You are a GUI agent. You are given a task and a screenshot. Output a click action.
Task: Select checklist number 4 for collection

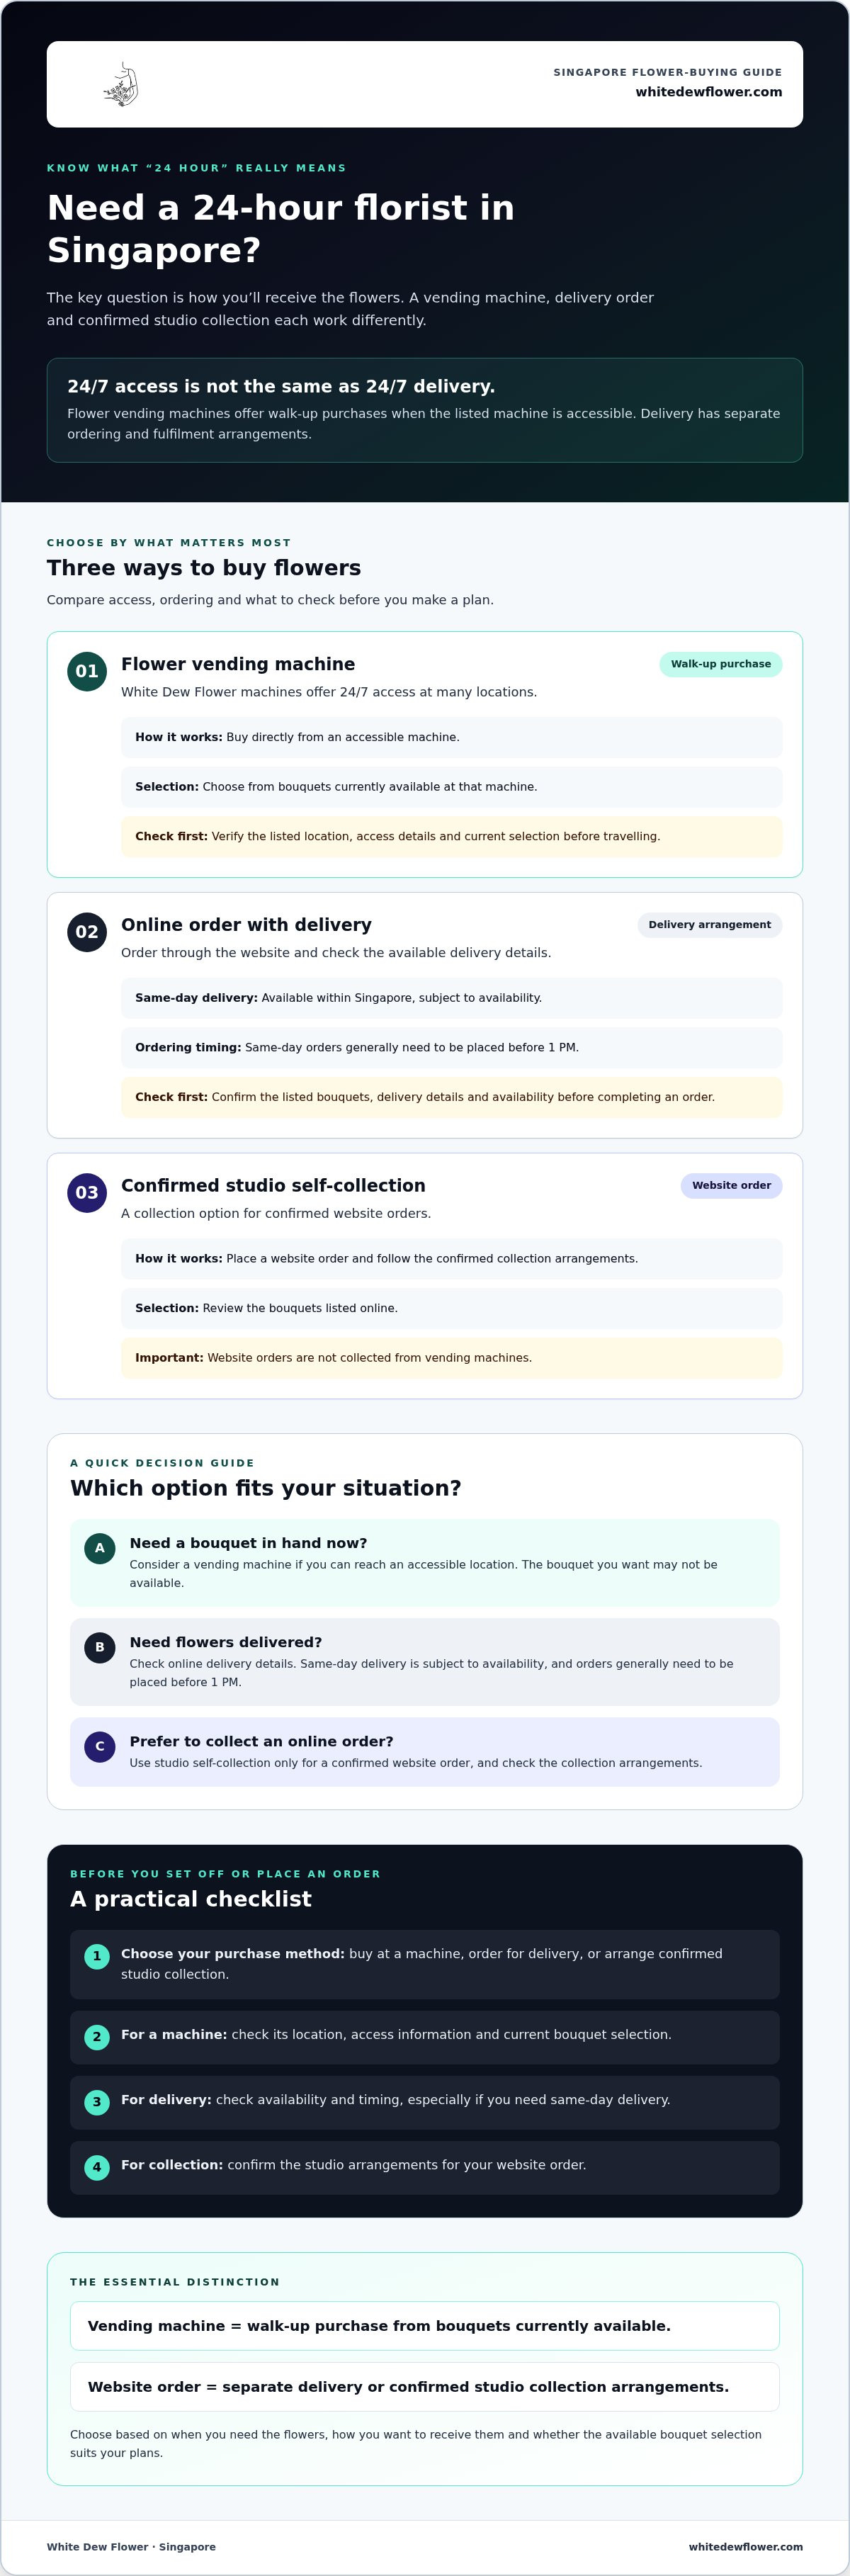[97, 2167]
